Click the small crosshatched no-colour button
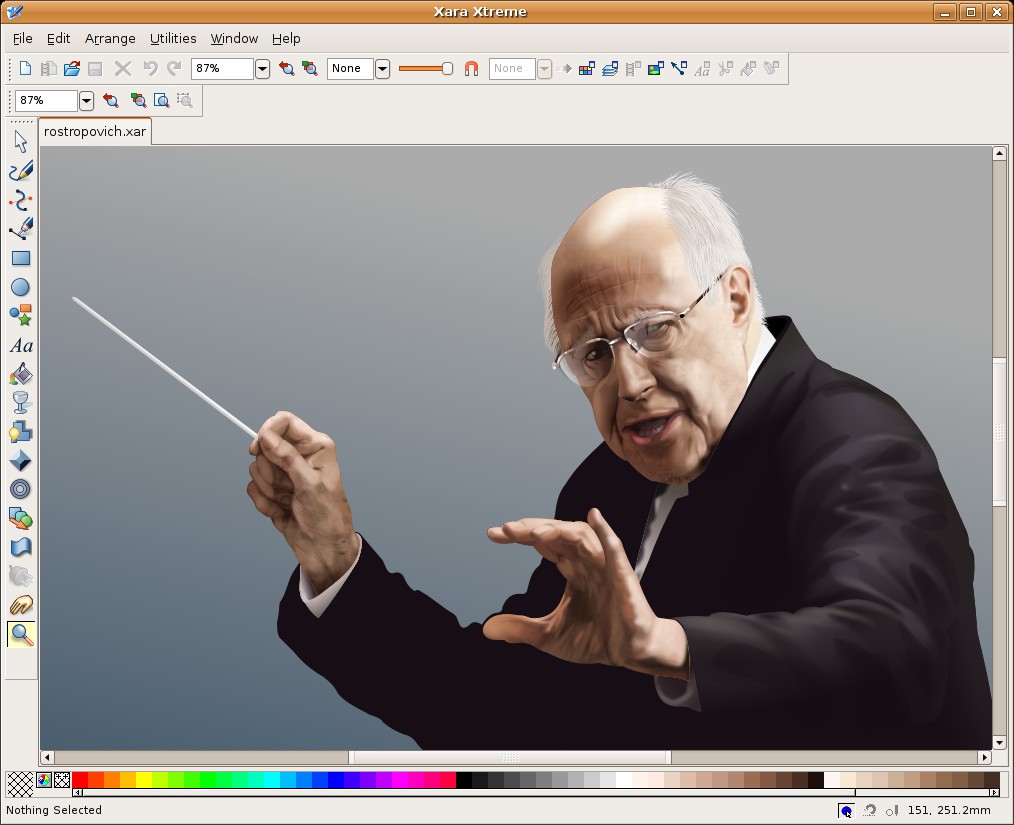The width and height of the screenshot is (1014, 825). click(62, 780)
